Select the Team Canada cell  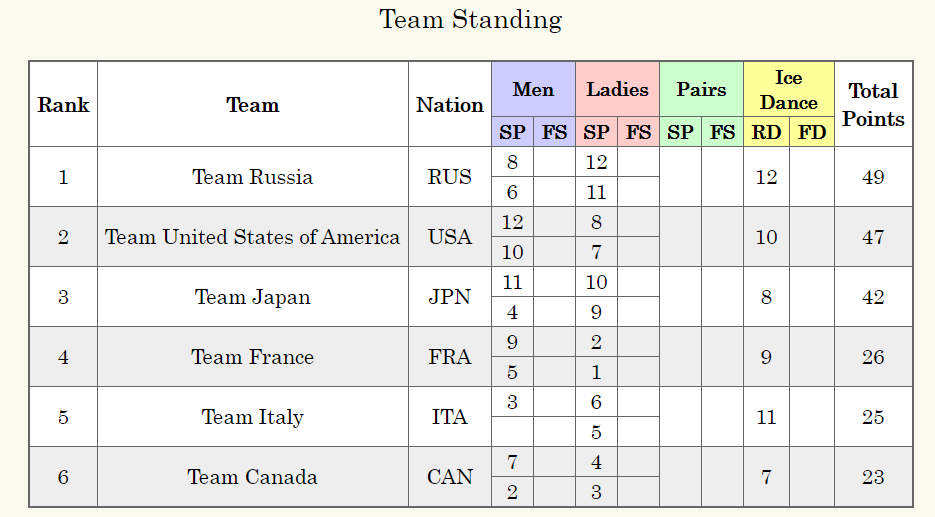pos(252,477)
